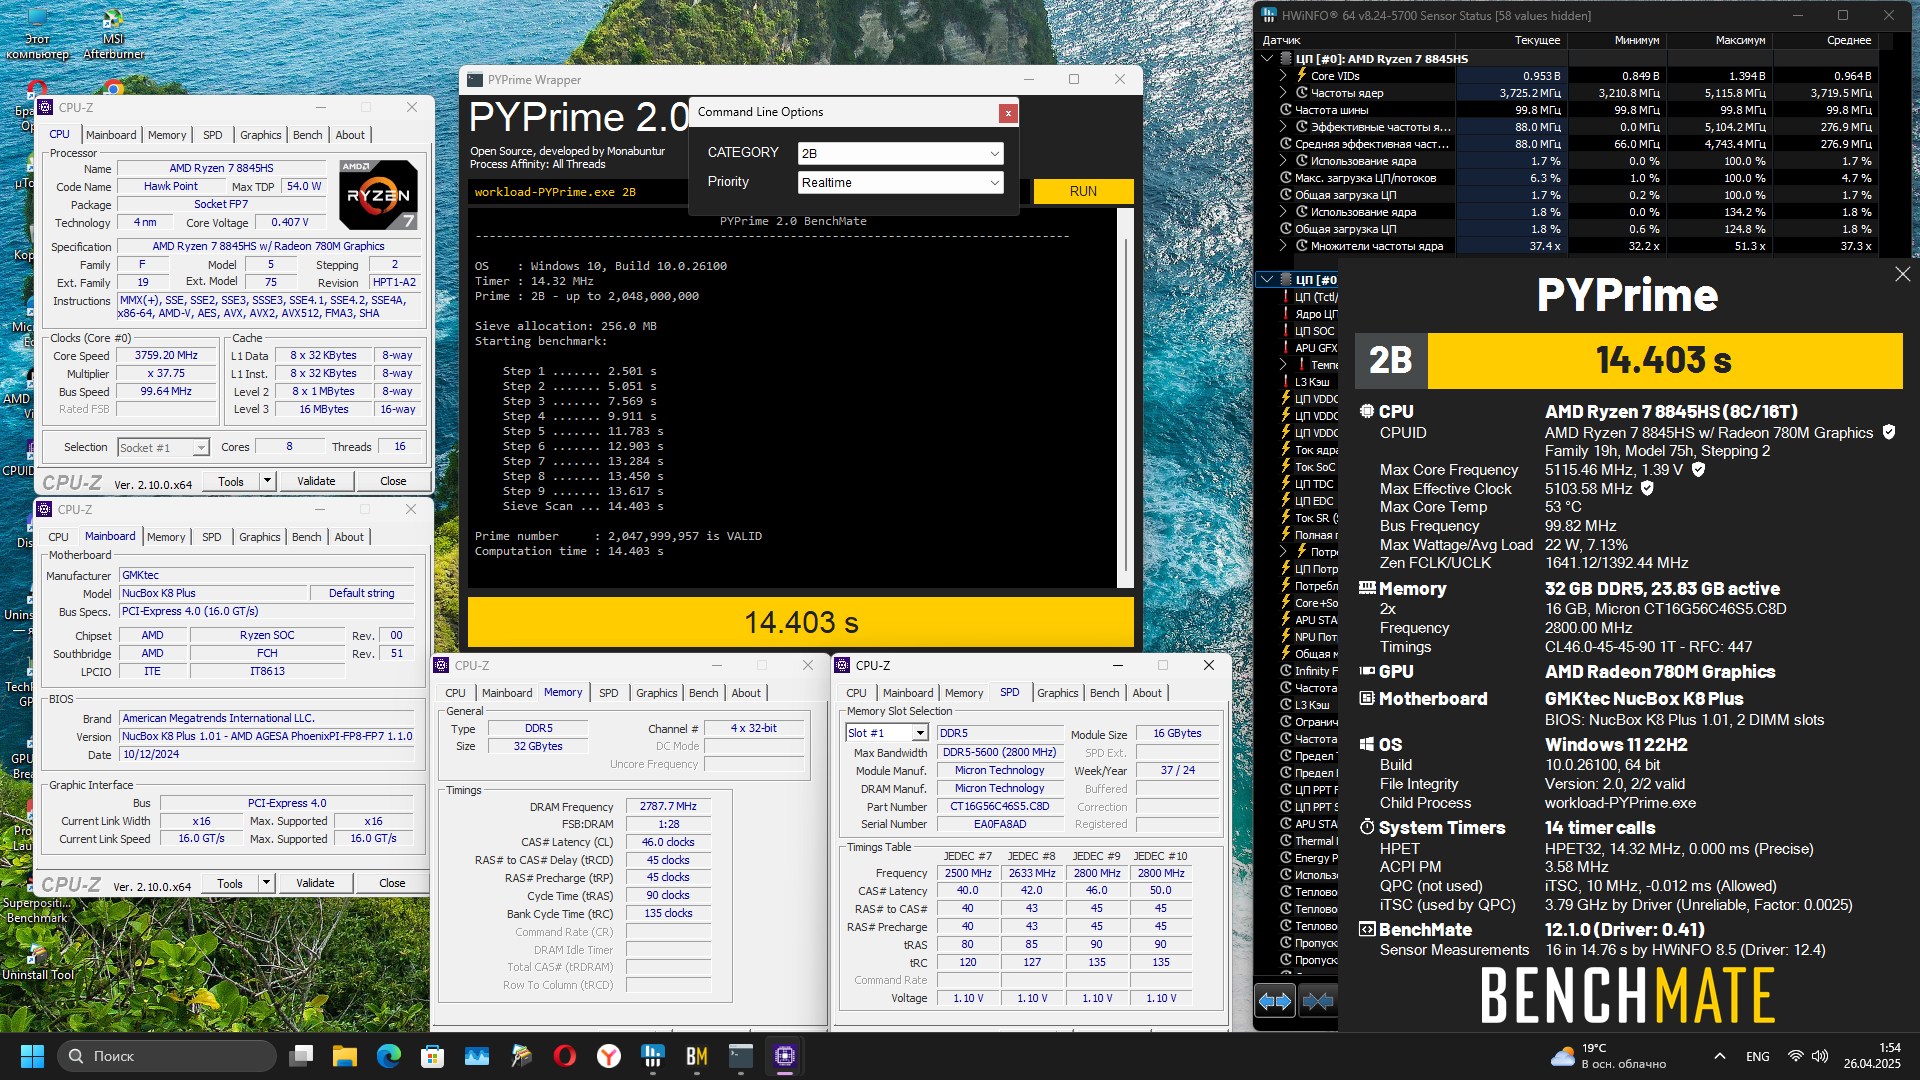Open network Wi-Fi tray icon
The image size is (1920, 1080).
coord(1796,1056)
